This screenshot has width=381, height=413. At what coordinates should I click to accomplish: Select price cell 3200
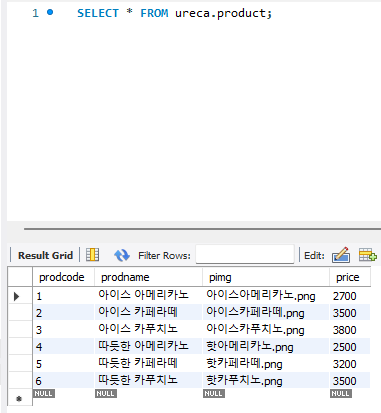click(x=350, y=364)
